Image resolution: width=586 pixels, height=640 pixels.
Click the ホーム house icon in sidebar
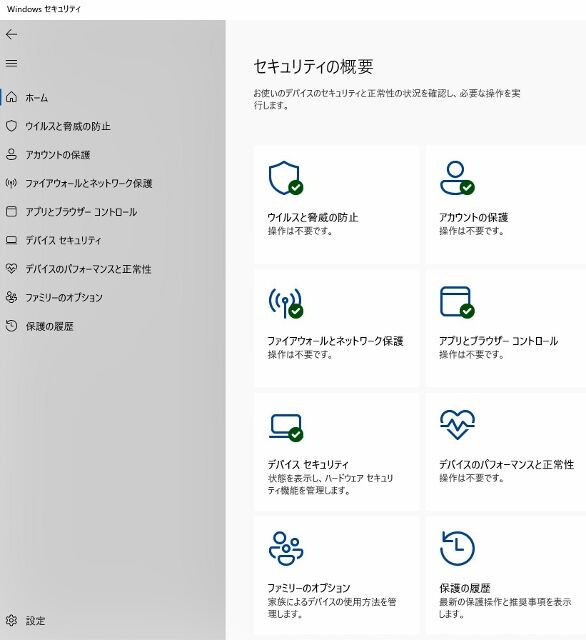pyautogui.click(x=11, y=97)
